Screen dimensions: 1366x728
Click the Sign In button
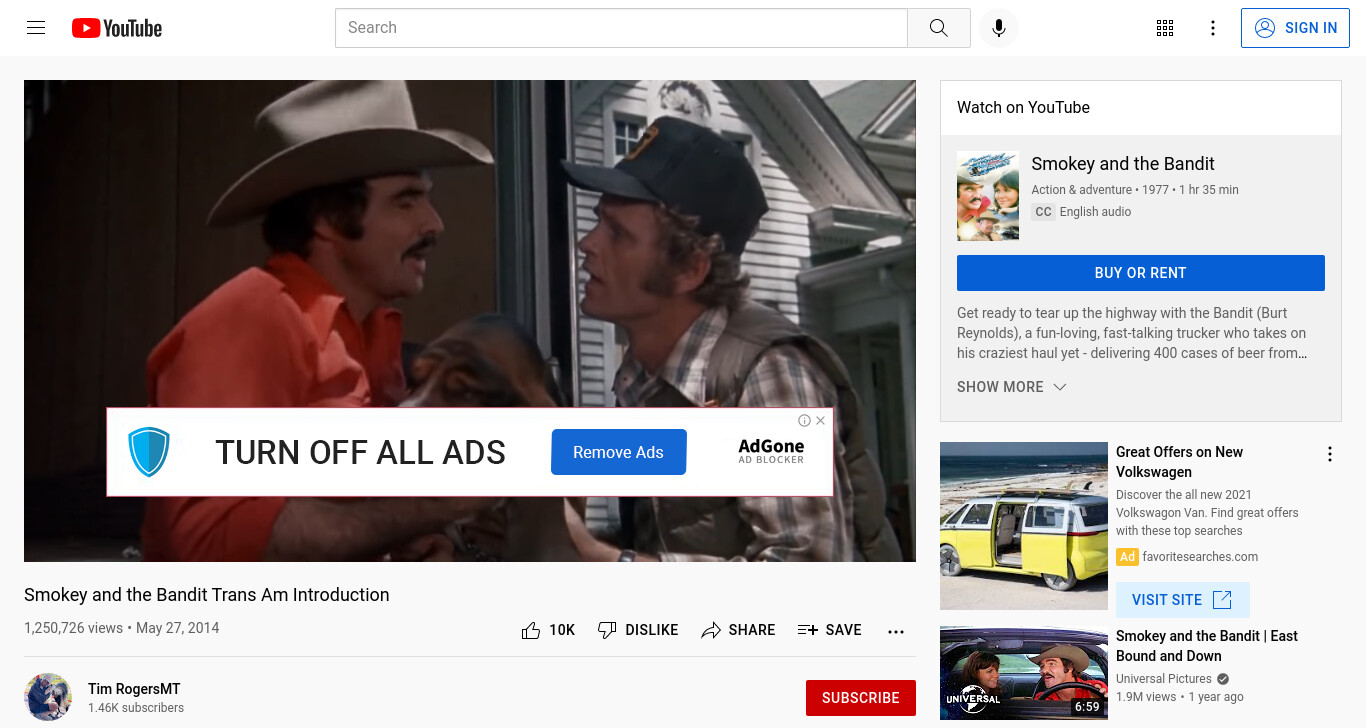(1295, 28)
